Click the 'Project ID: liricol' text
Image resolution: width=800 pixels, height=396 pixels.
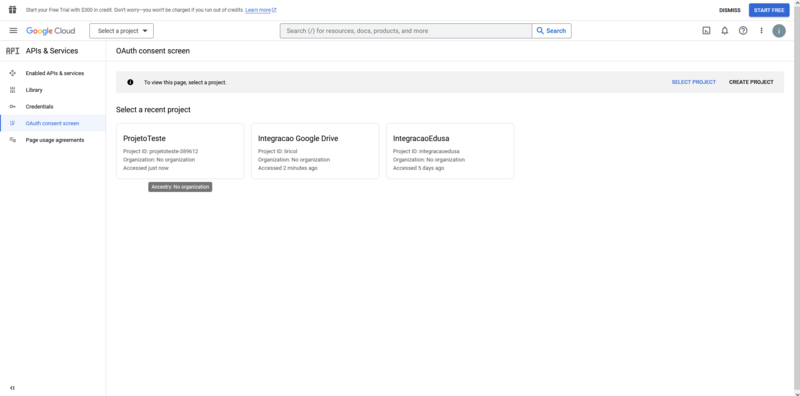278,152
